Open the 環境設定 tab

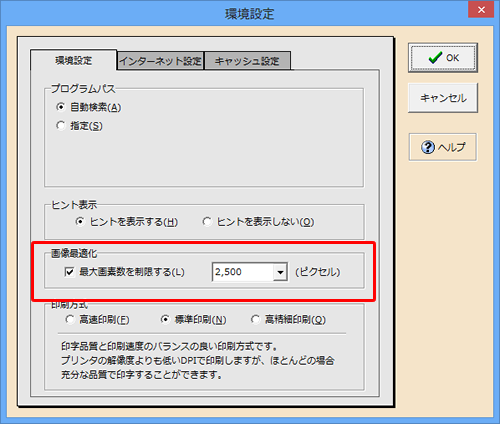click(73, 60)
